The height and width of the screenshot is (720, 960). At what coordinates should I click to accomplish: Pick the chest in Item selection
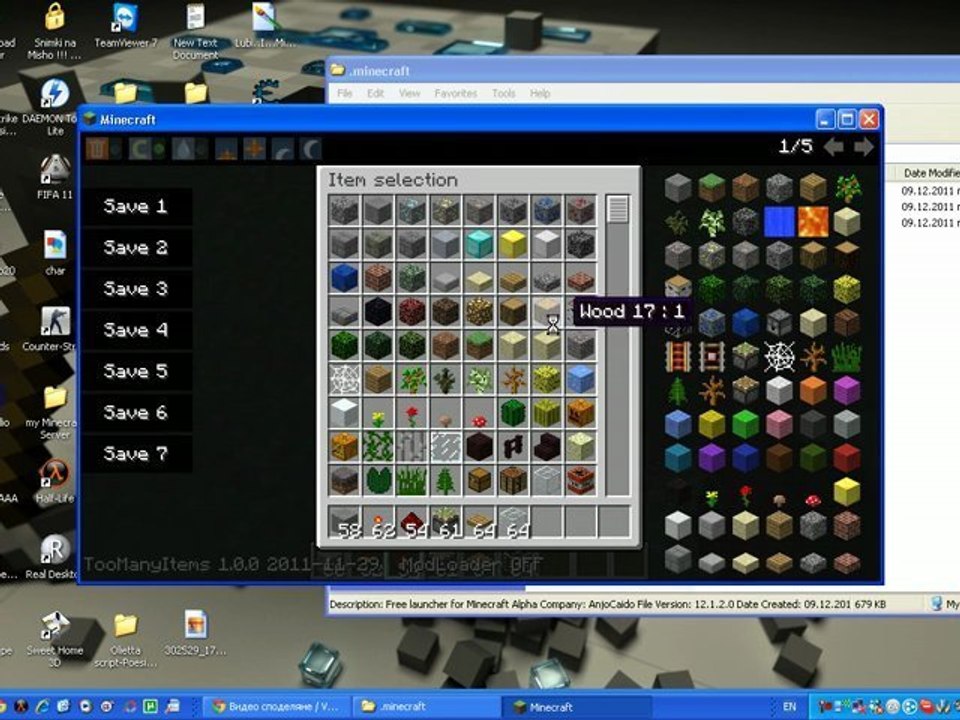click(479, 481)
